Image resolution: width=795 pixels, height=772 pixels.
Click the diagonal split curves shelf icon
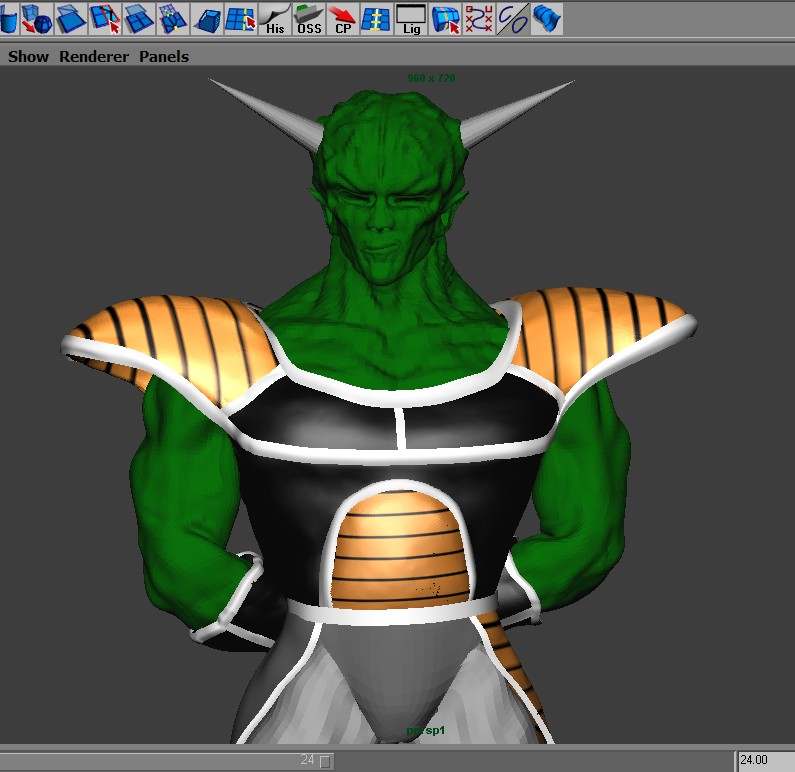513,19
